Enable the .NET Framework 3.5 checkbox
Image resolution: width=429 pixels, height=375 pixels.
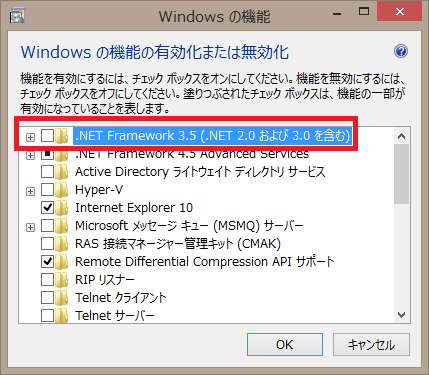pos(47,136)
